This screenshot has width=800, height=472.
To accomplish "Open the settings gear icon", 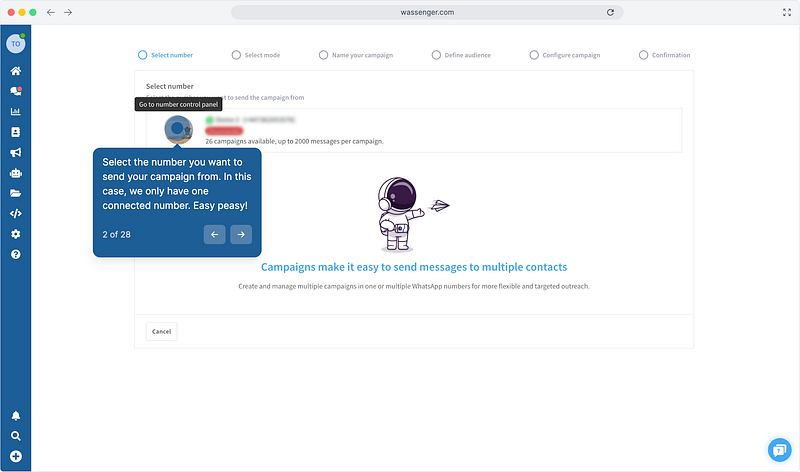I will (15, 234).
